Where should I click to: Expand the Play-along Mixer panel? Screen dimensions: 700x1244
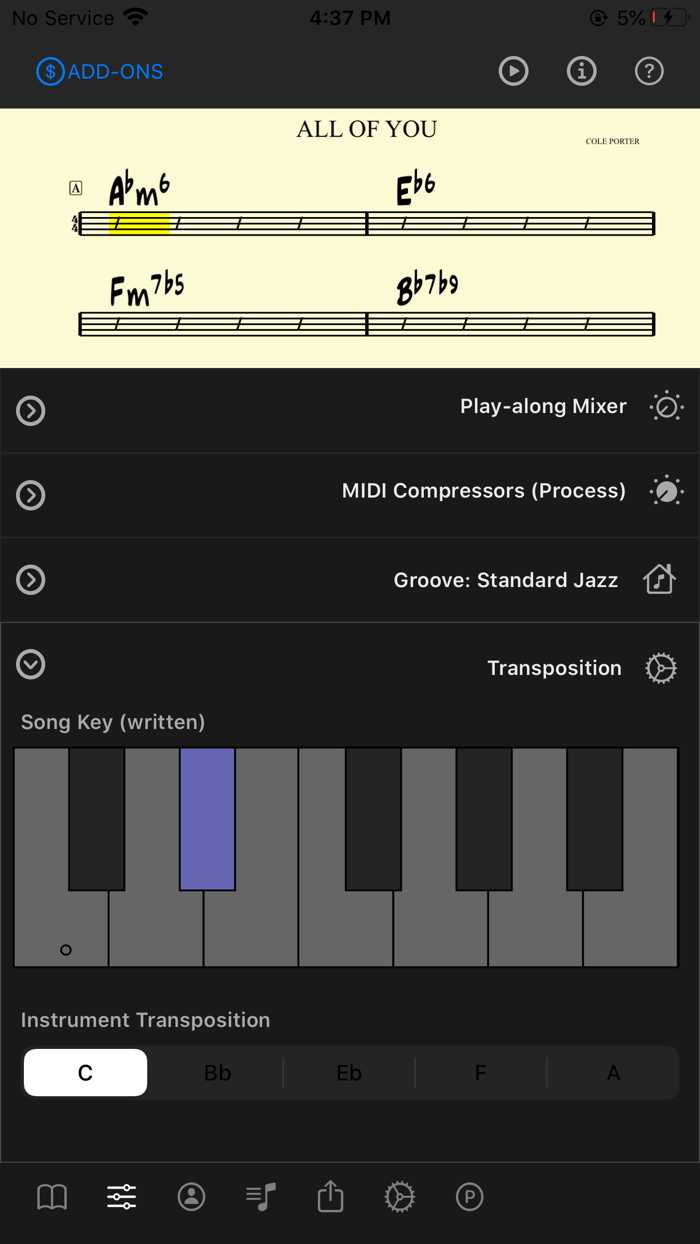coord(30,410)
